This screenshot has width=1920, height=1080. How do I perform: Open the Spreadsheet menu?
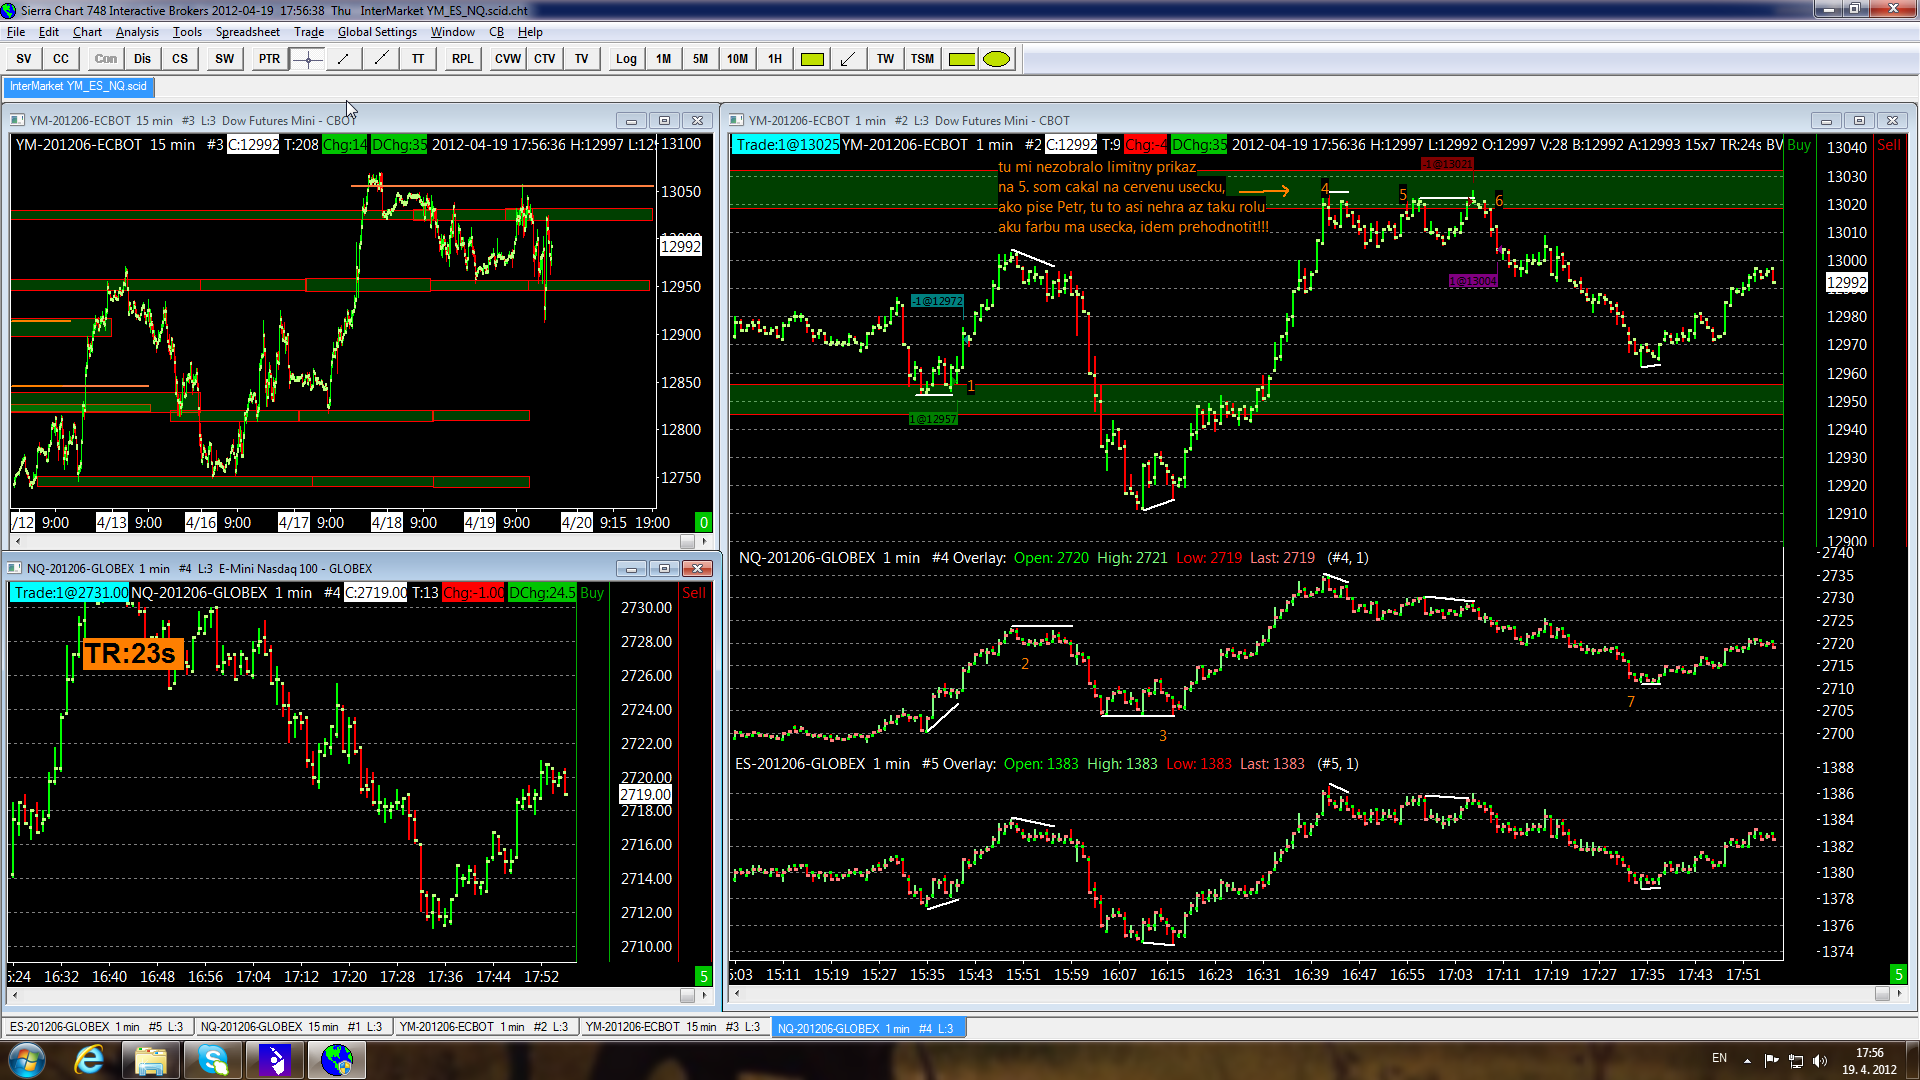pos(247,32)
